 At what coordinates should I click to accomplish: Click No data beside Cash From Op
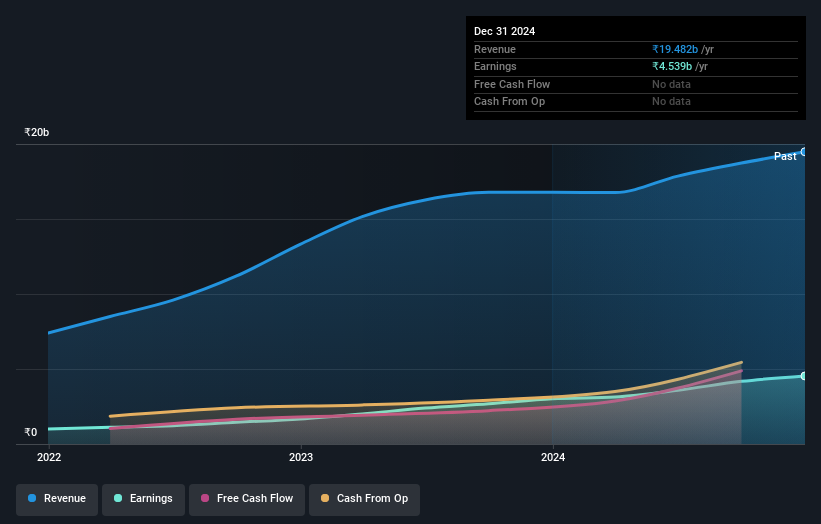pyautogui.click(x=671, y=102)
